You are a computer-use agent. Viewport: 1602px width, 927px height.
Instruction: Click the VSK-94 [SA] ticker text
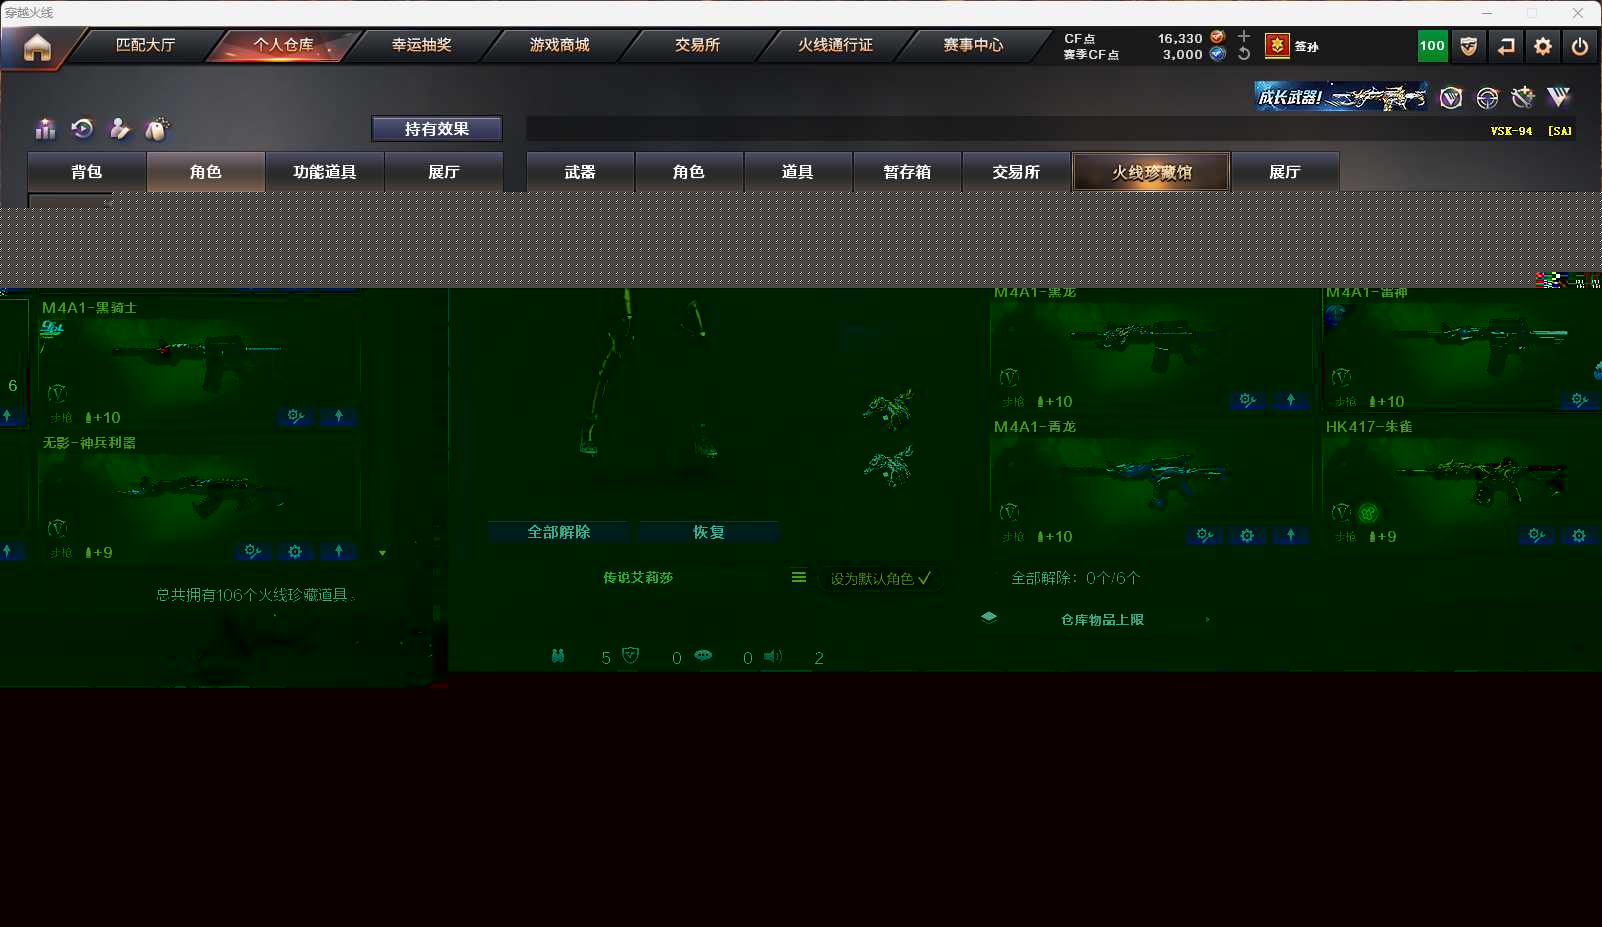coord(1531,131)
